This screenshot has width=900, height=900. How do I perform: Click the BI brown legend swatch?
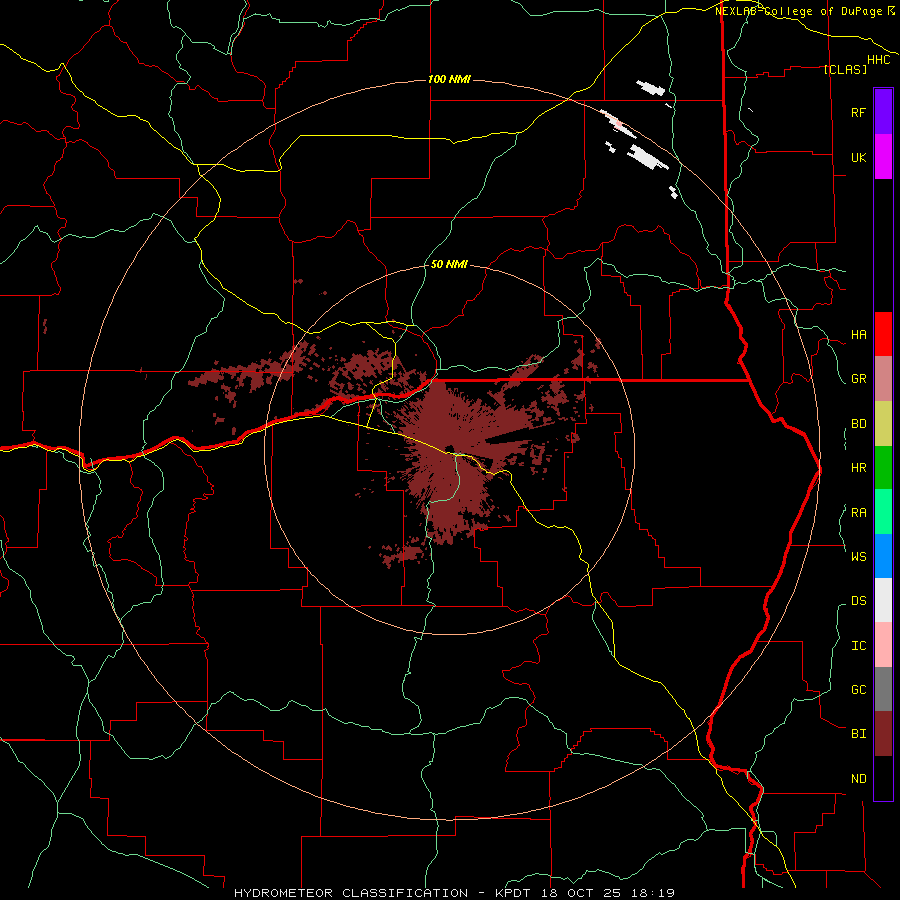pyautogui.click(x=883, y=734)
